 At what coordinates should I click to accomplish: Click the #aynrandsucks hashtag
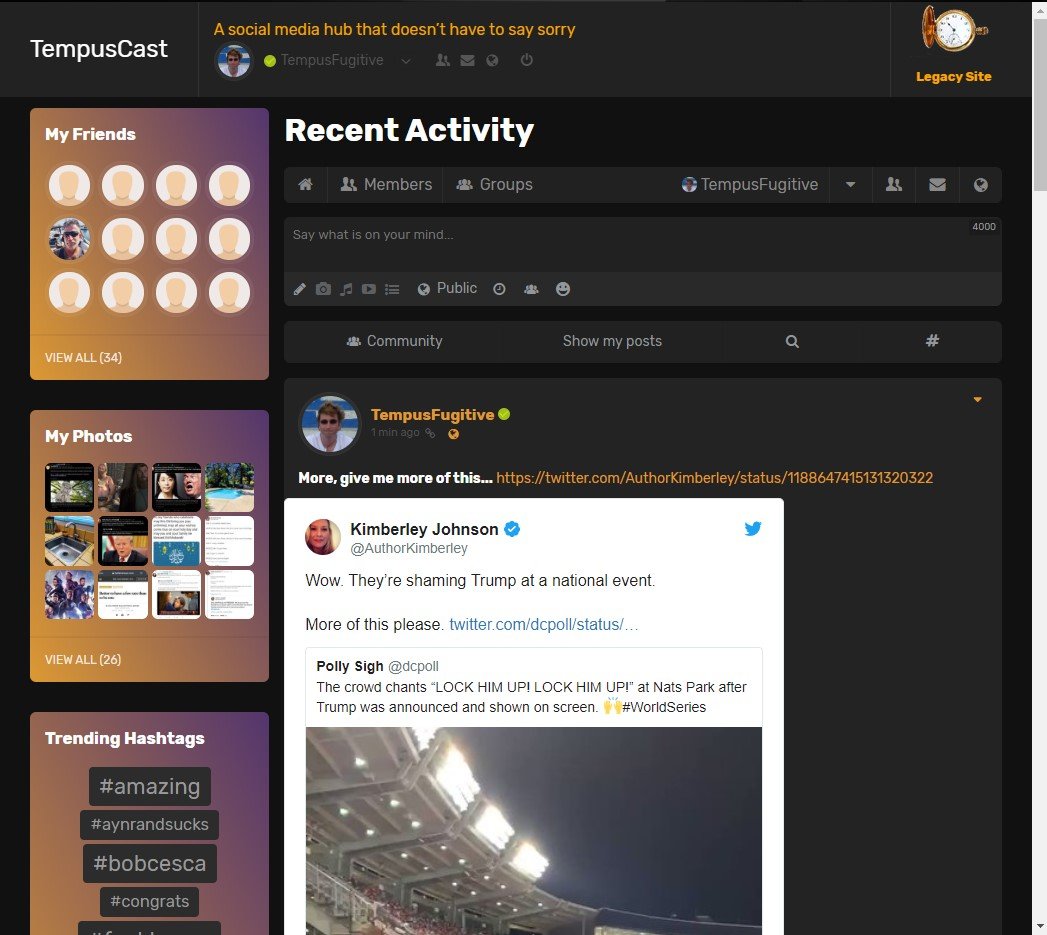(x=150, y=824)
